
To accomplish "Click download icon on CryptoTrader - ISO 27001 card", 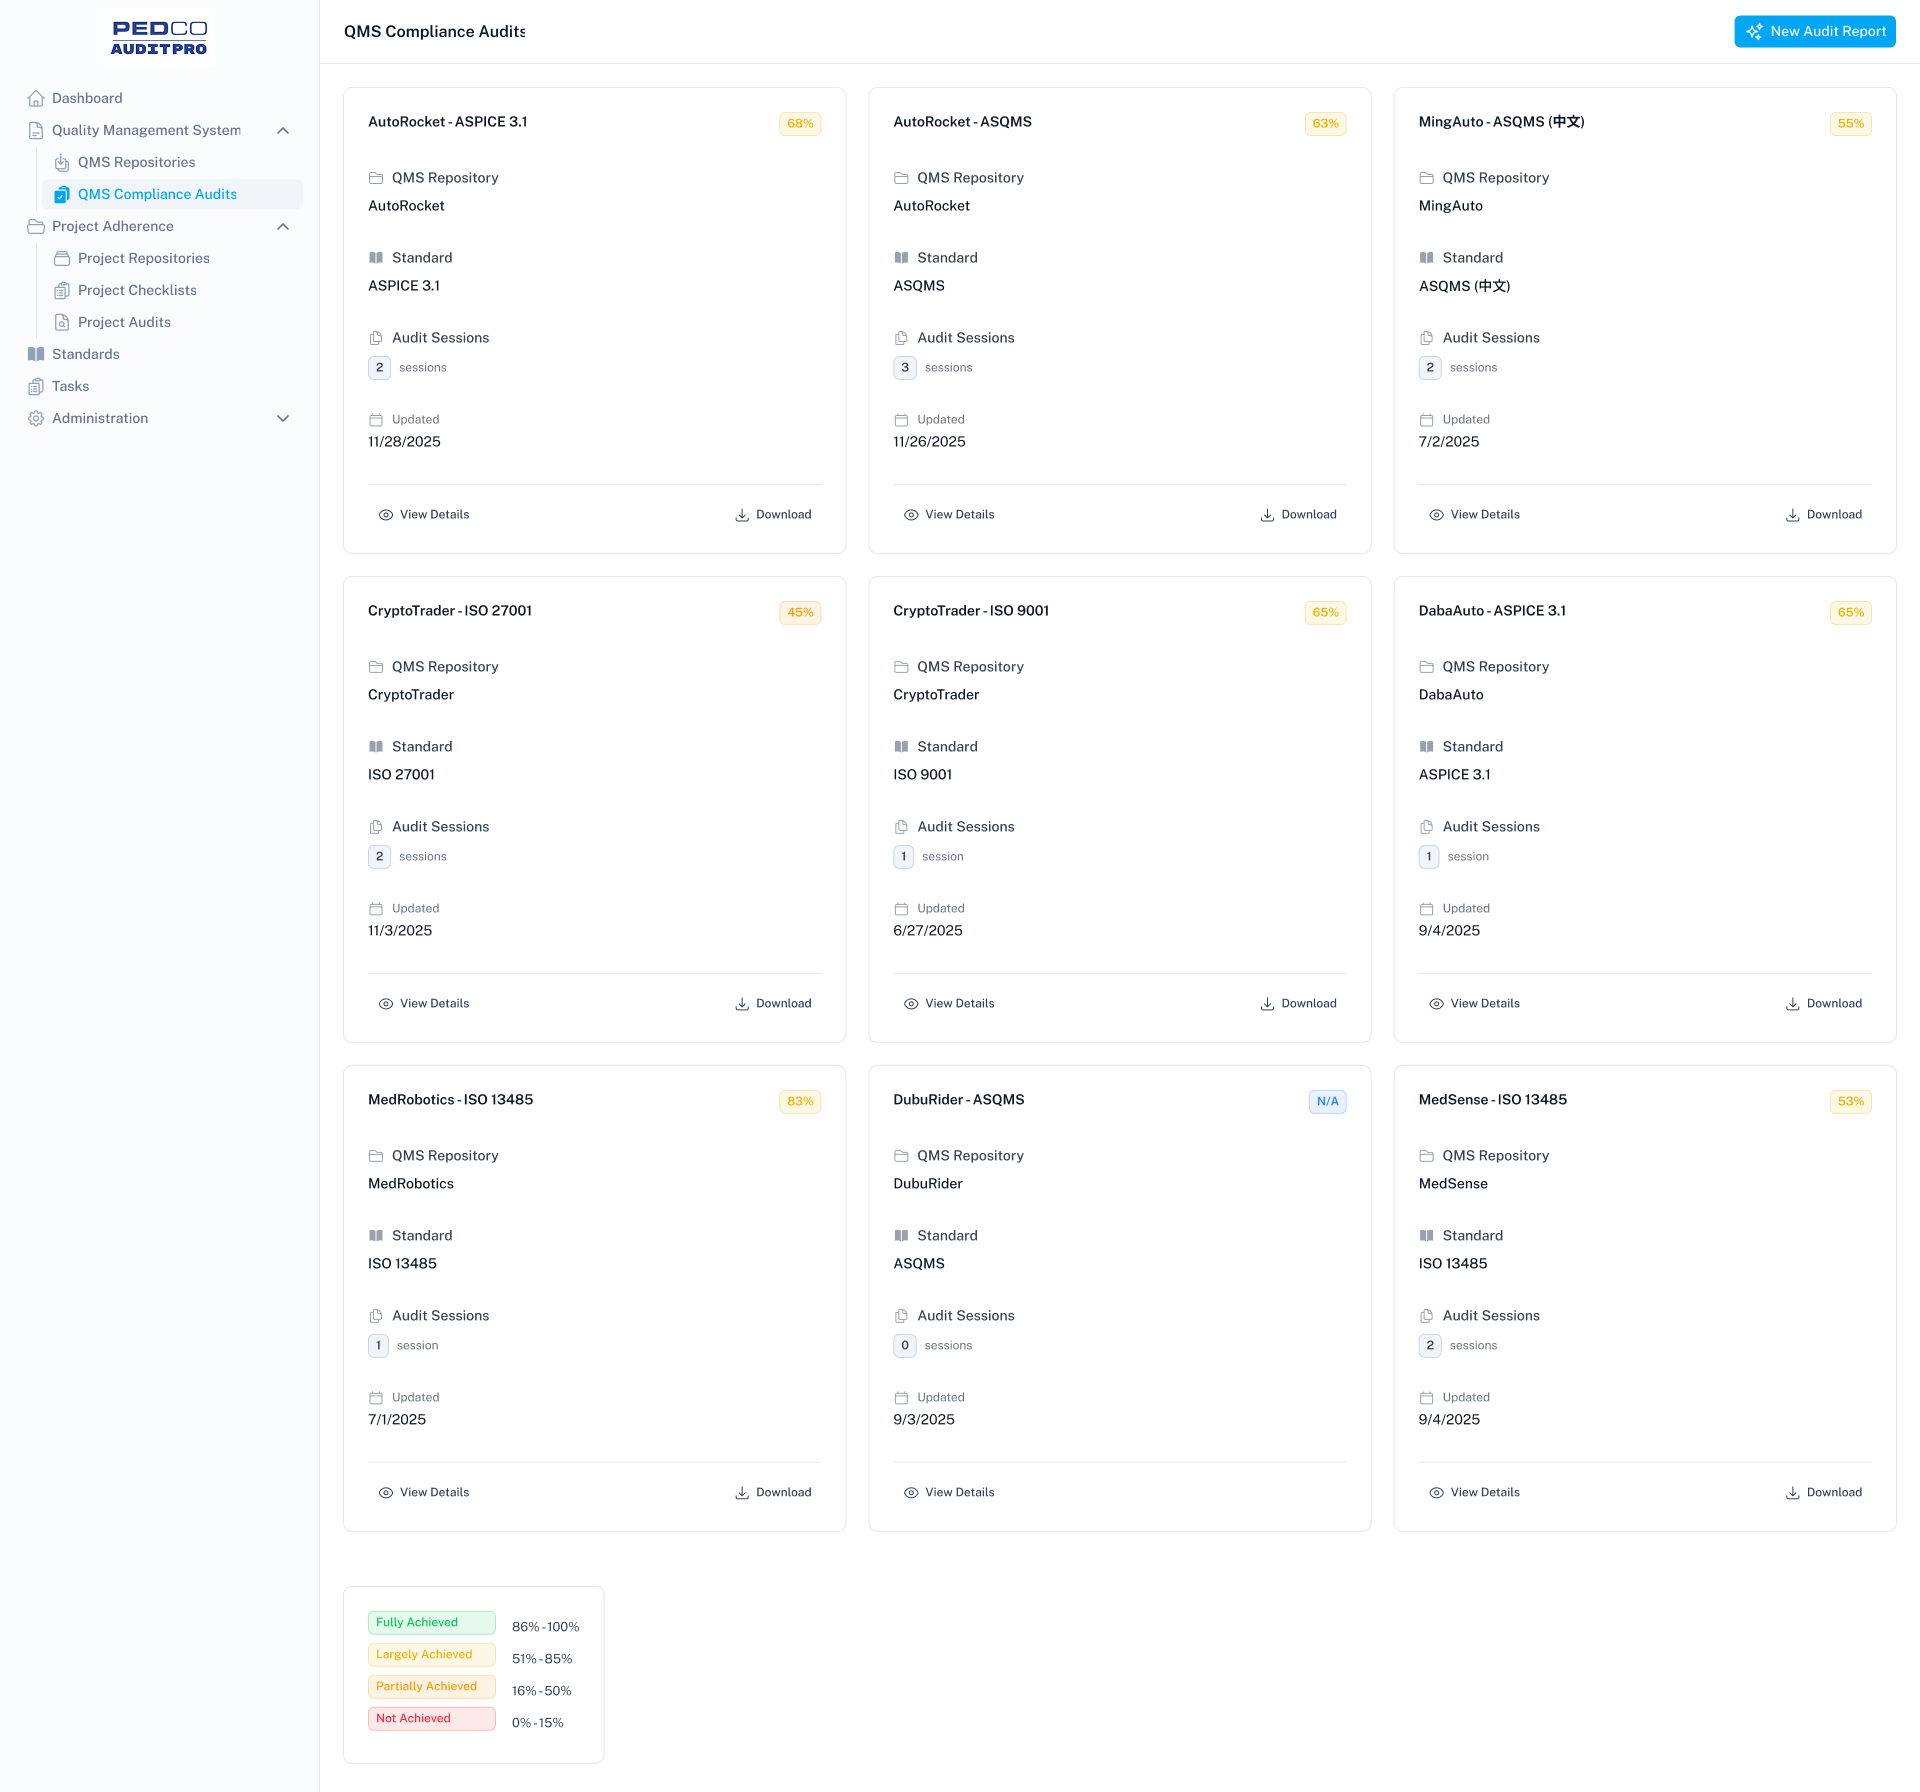I will click(x=742, y=1004).
